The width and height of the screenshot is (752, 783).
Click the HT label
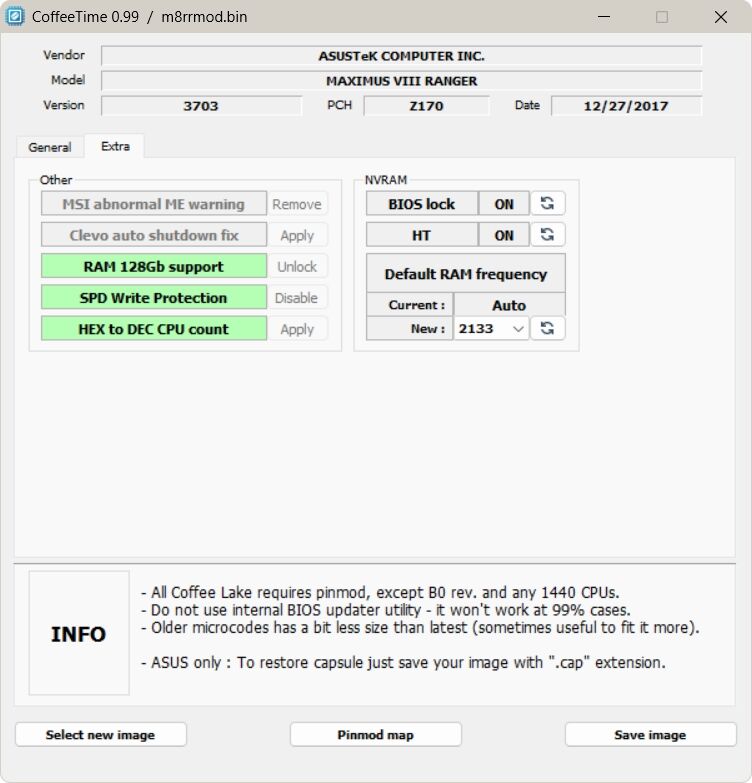point(422,235)
